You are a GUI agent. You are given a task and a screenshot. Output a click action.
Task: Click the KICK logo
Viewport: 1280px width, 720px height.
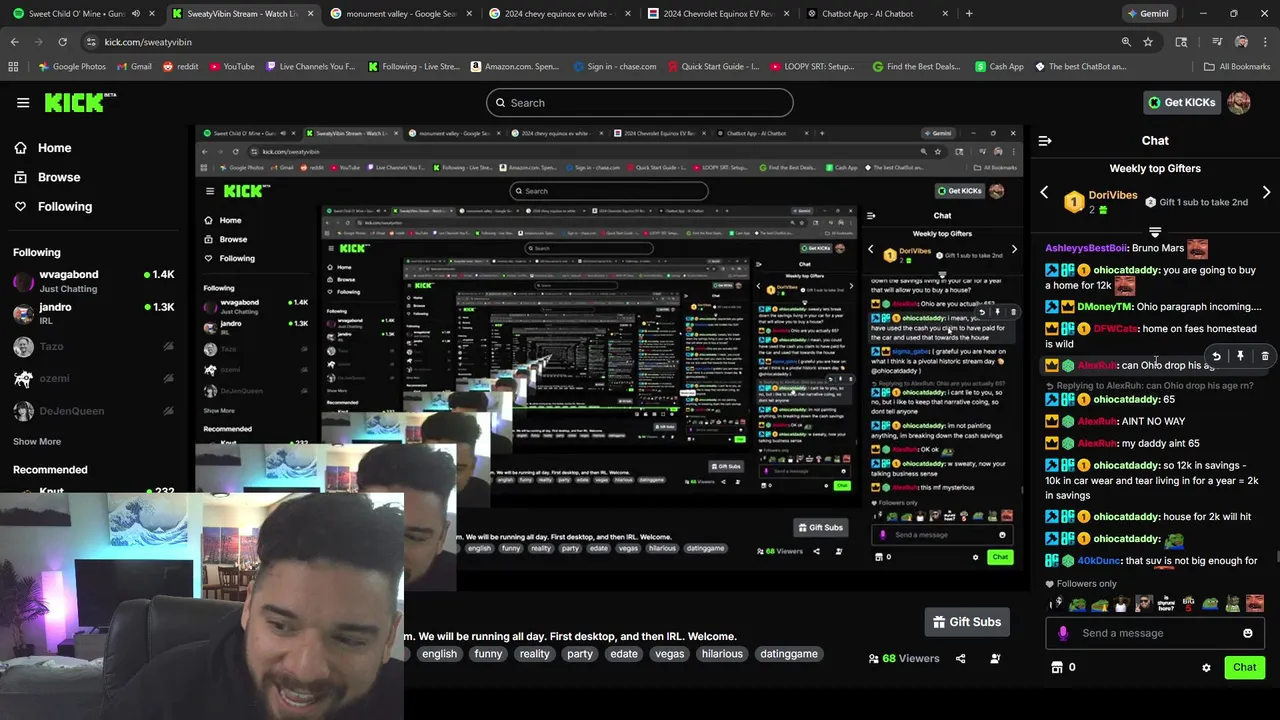tap(80, 102)
